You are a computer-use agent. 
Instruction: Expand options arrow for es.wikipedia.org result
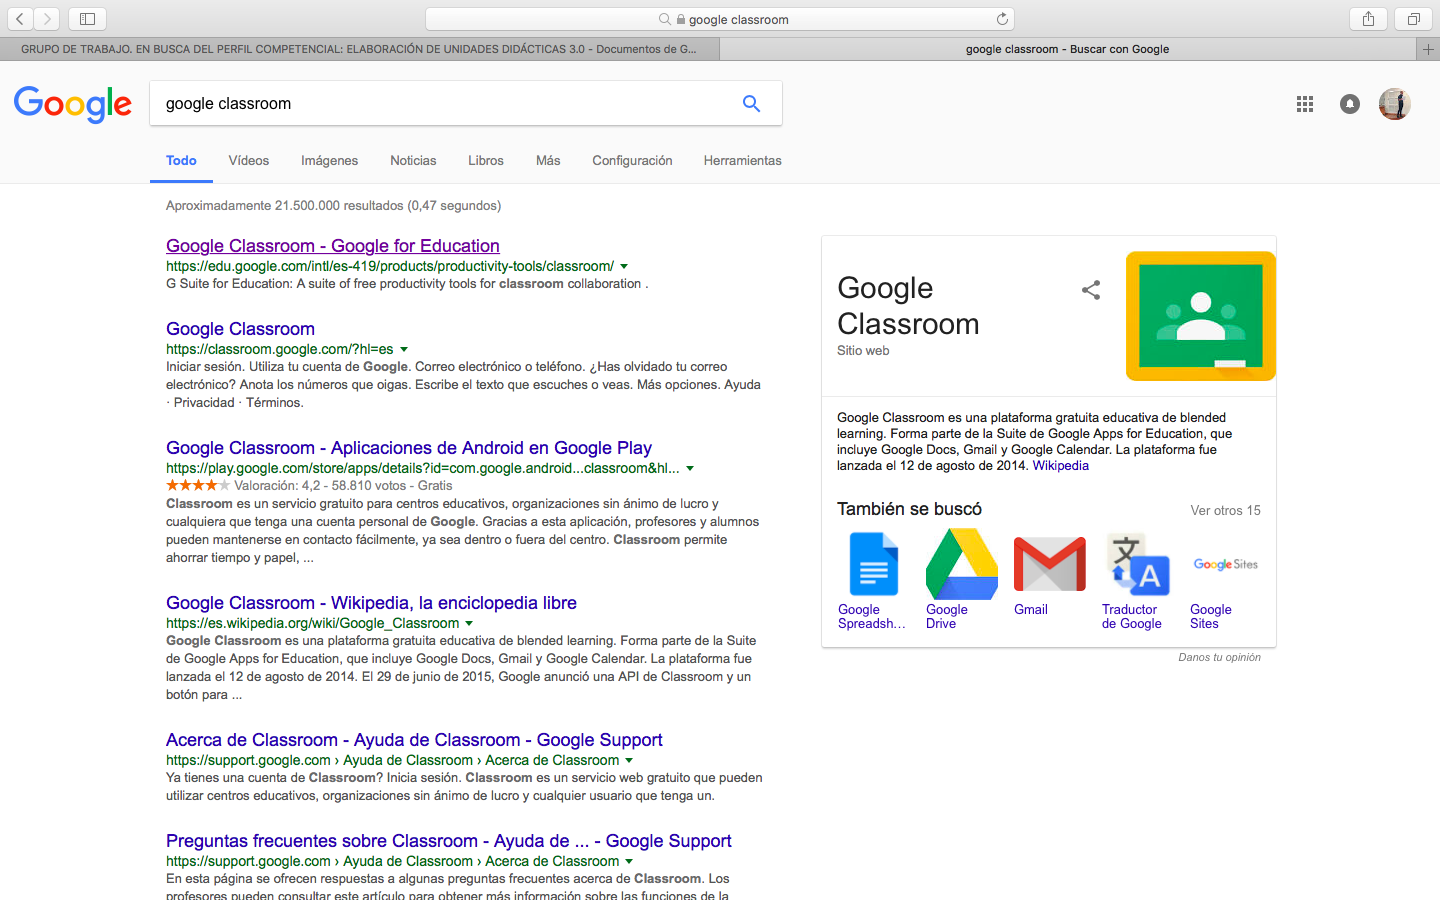click(x=469, y=624)
